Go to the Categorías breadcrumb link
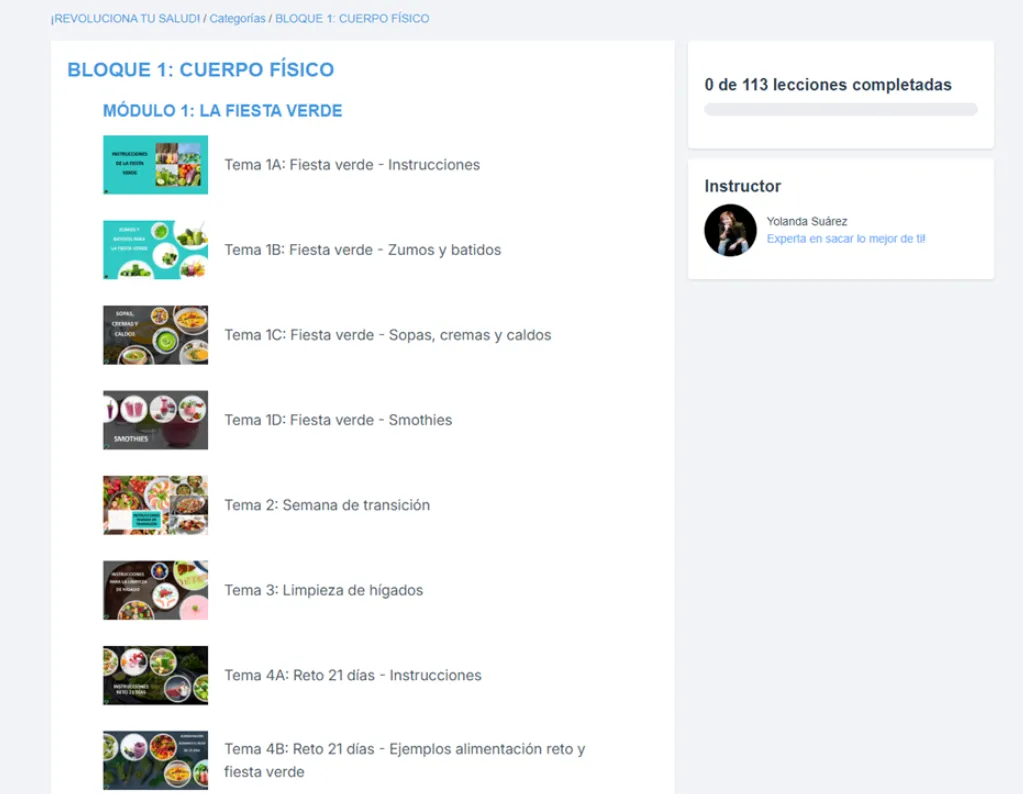The height and width of the screenshot is (794, 1023). [x=237, y=18]
